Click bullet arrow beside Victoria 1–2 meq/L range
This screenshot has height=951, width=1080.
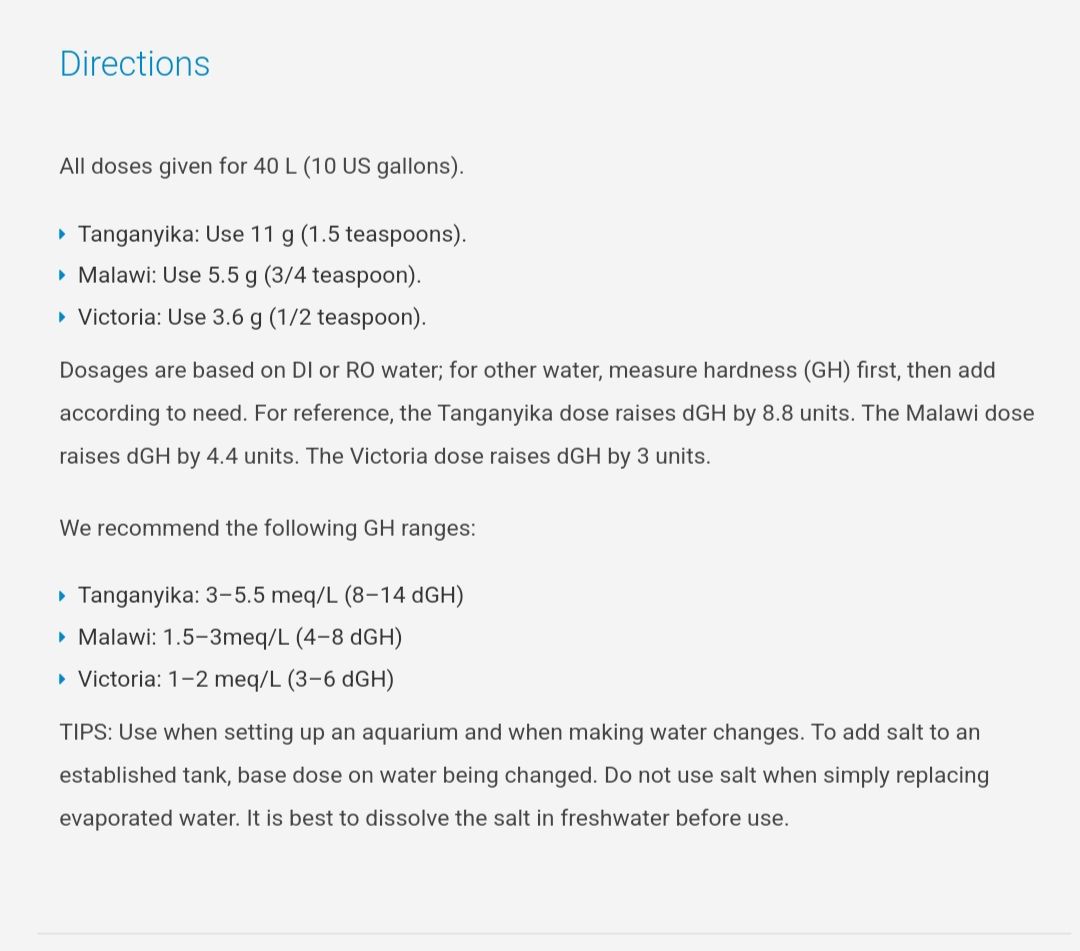click(x=63, y=680)
